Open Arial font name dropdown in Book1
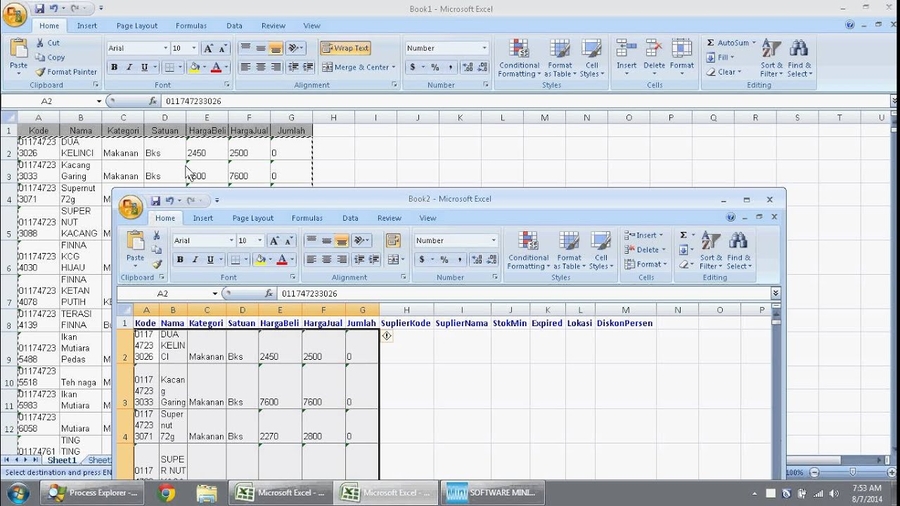900x506 pixels. click(x=165, y=48)
